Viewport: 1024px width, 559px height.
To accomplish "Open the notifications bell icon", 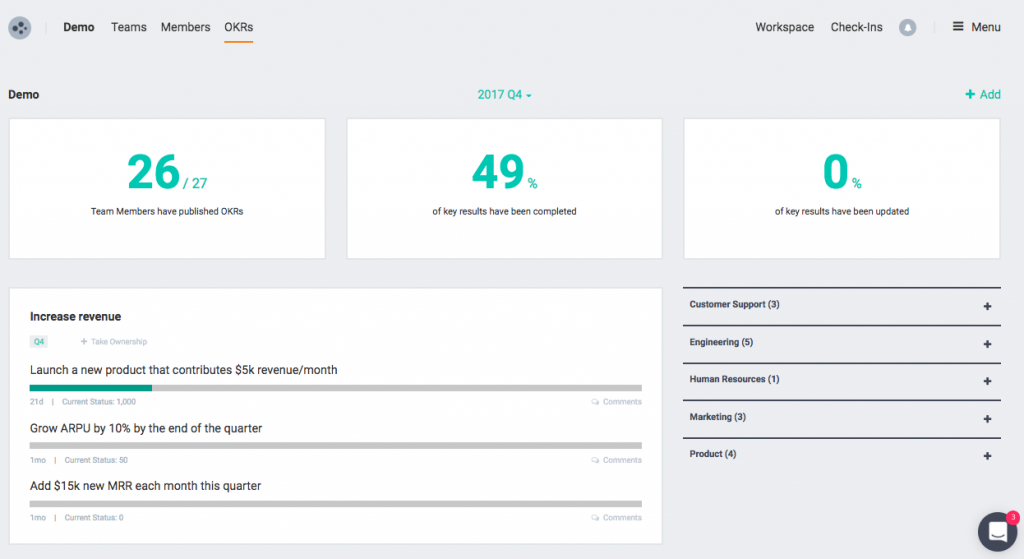I will (907, 27).
